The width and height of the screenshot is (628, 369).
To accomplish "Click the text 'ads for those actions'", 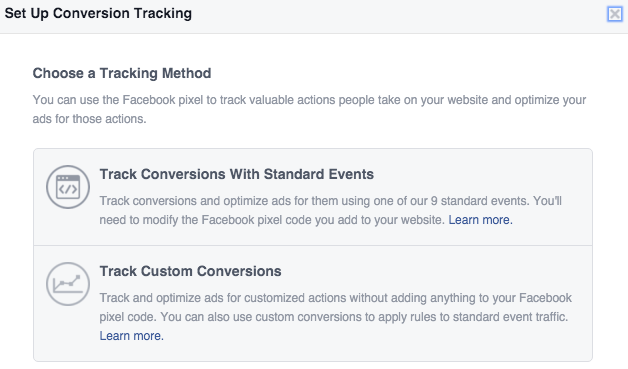I will (x=89, y=119).
